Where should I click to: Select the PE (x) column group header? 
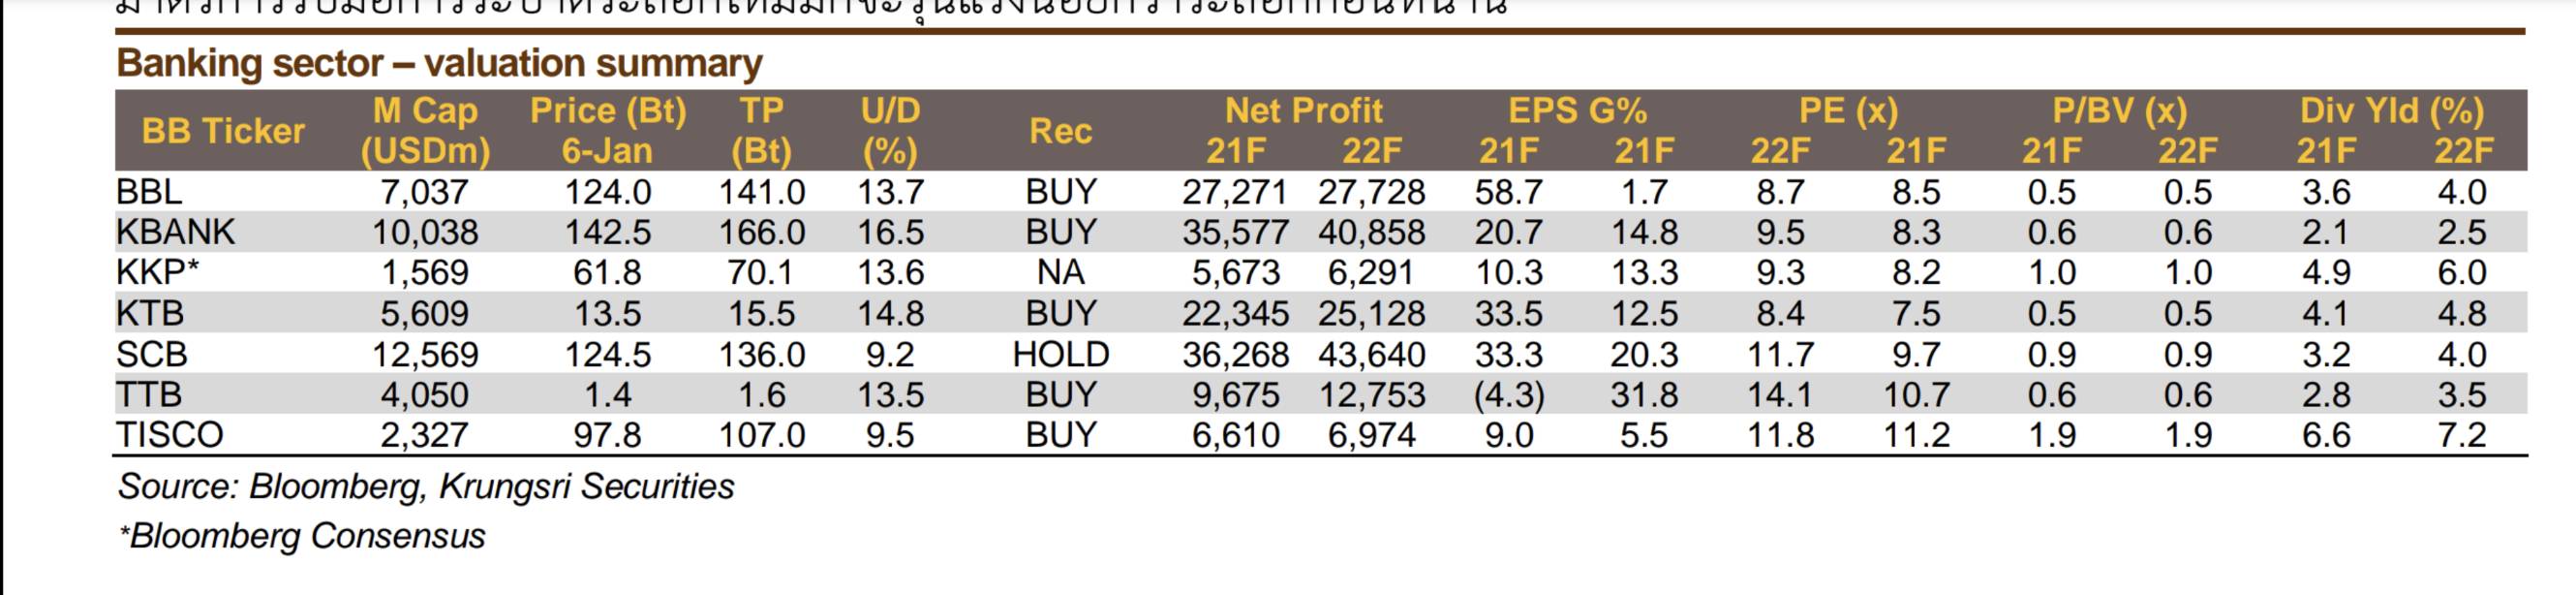(x=1848, y=111)
